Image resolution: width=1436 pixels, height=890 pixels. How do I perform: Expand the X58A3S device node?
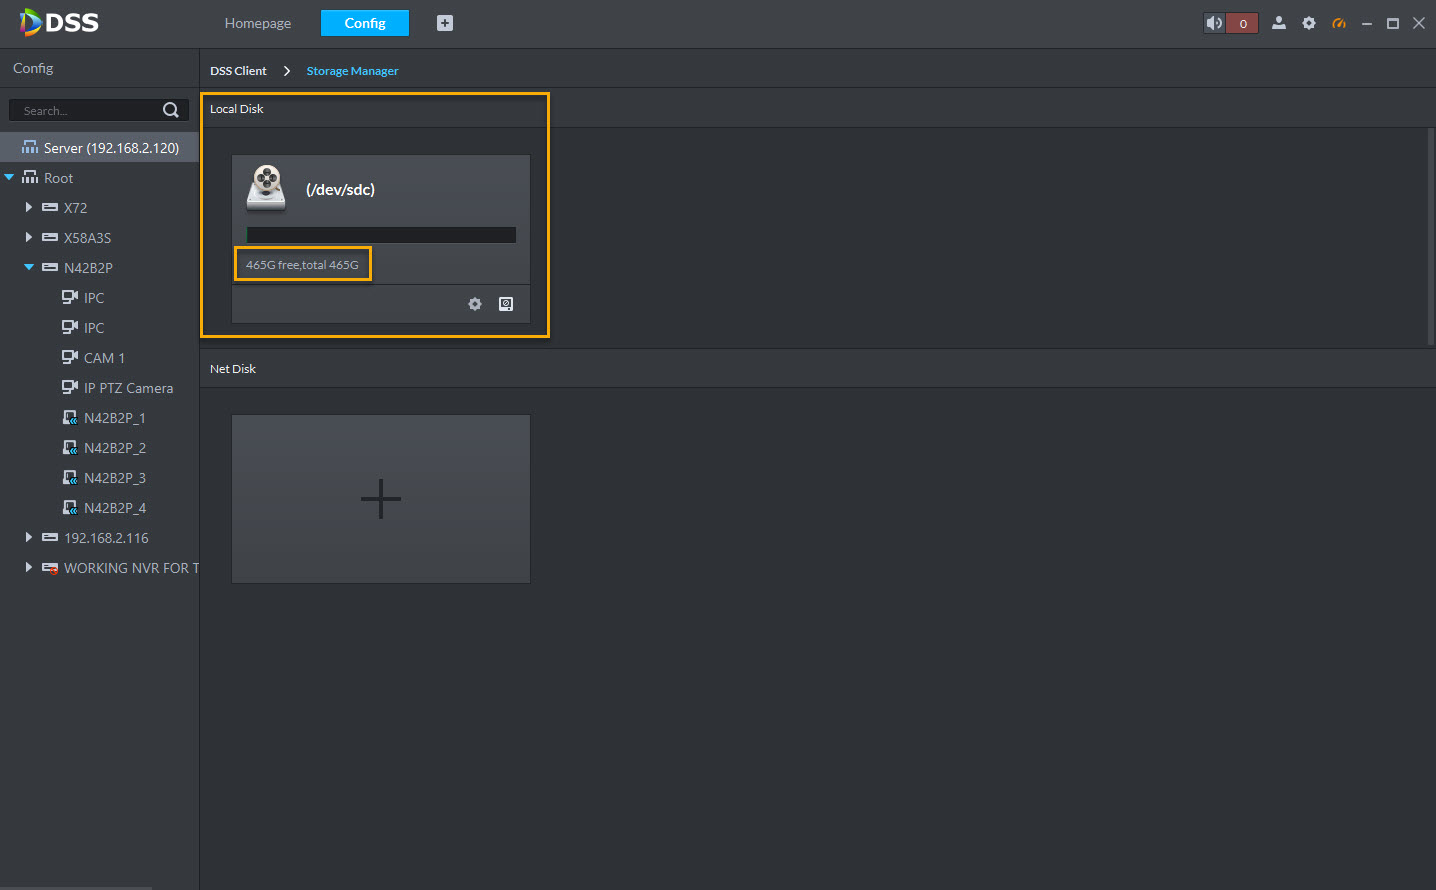(x=29, y=237)
